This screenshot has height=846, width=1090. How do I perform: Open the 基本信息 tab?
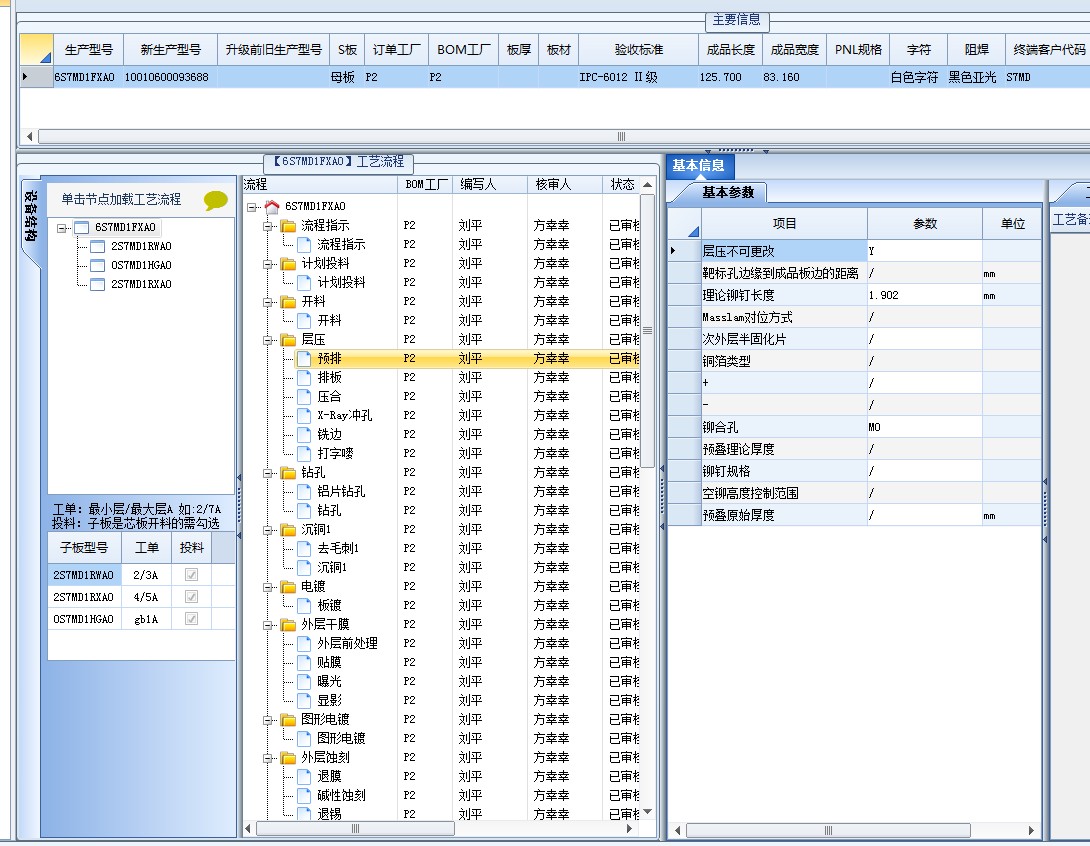coord(698,165)
